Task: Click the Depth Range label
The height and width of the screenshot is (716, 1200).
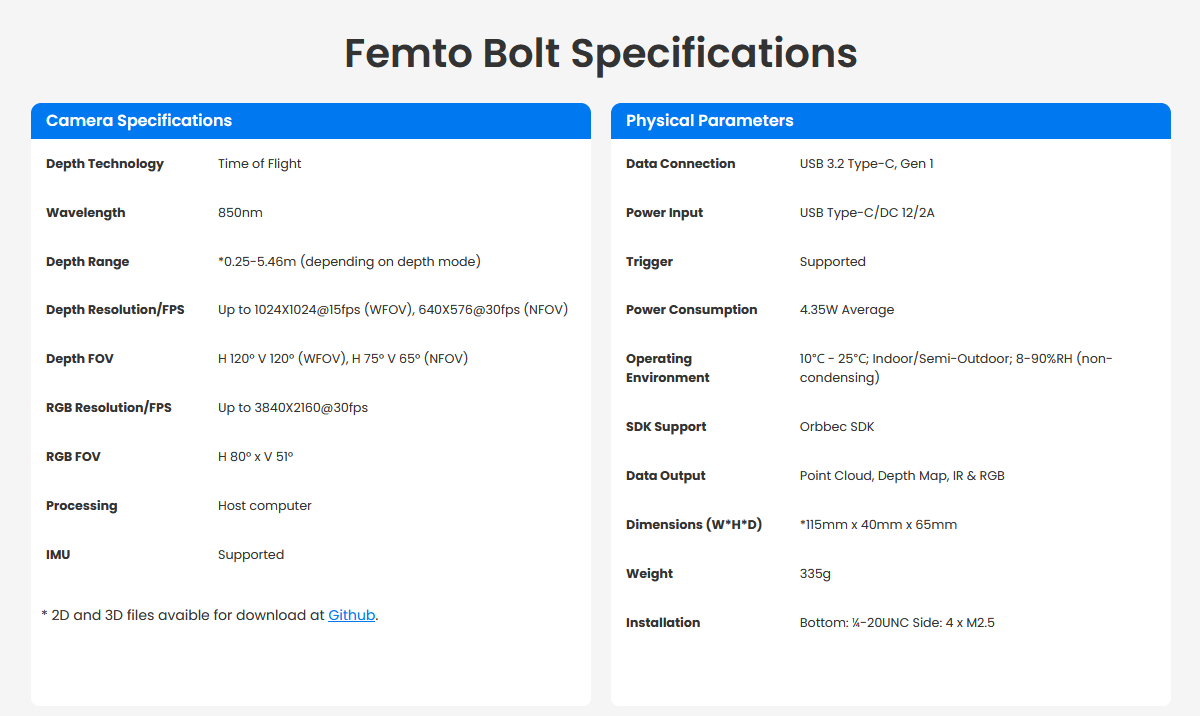Action: [x=88, y=262]
